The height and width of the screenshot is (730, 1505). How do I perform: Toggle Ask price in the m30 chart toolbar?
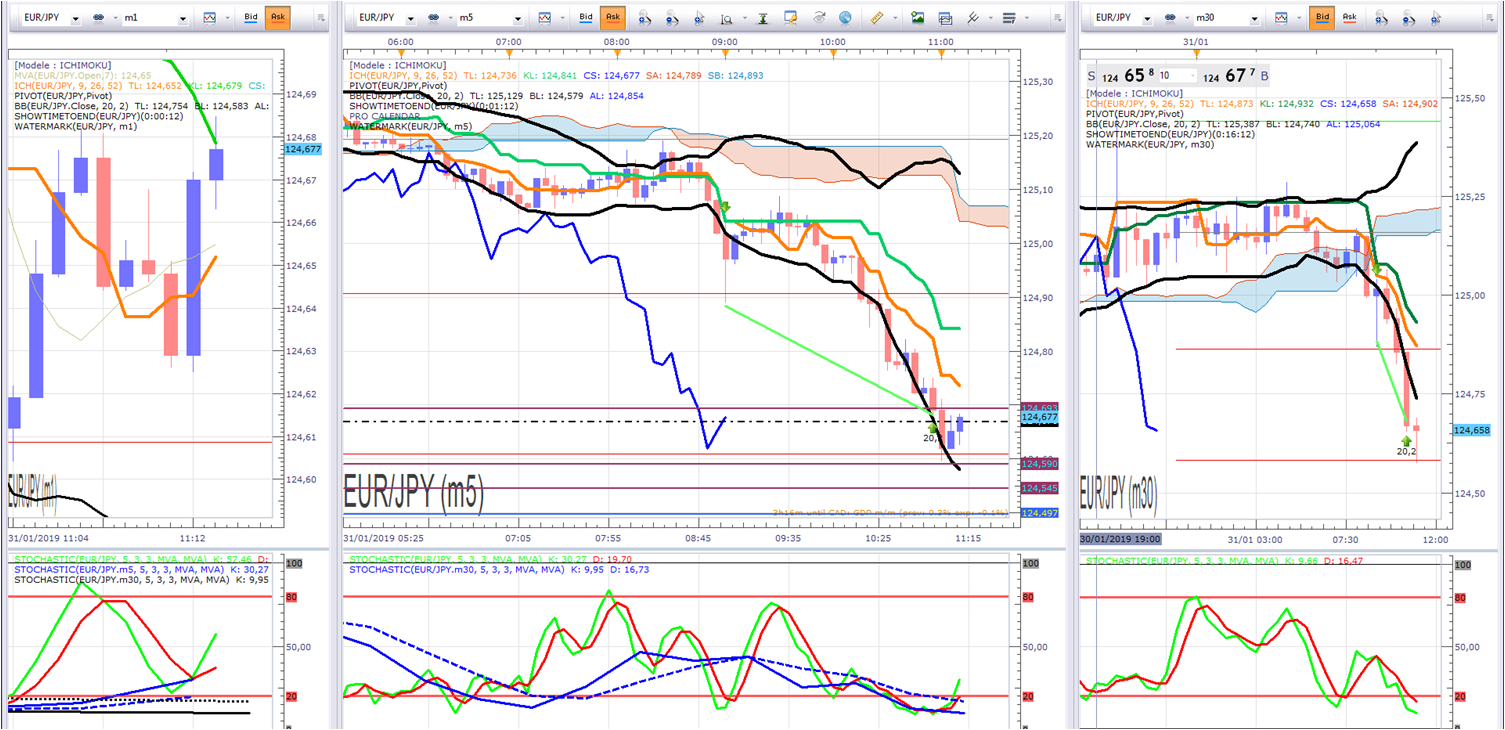(x=1350, y=18)
